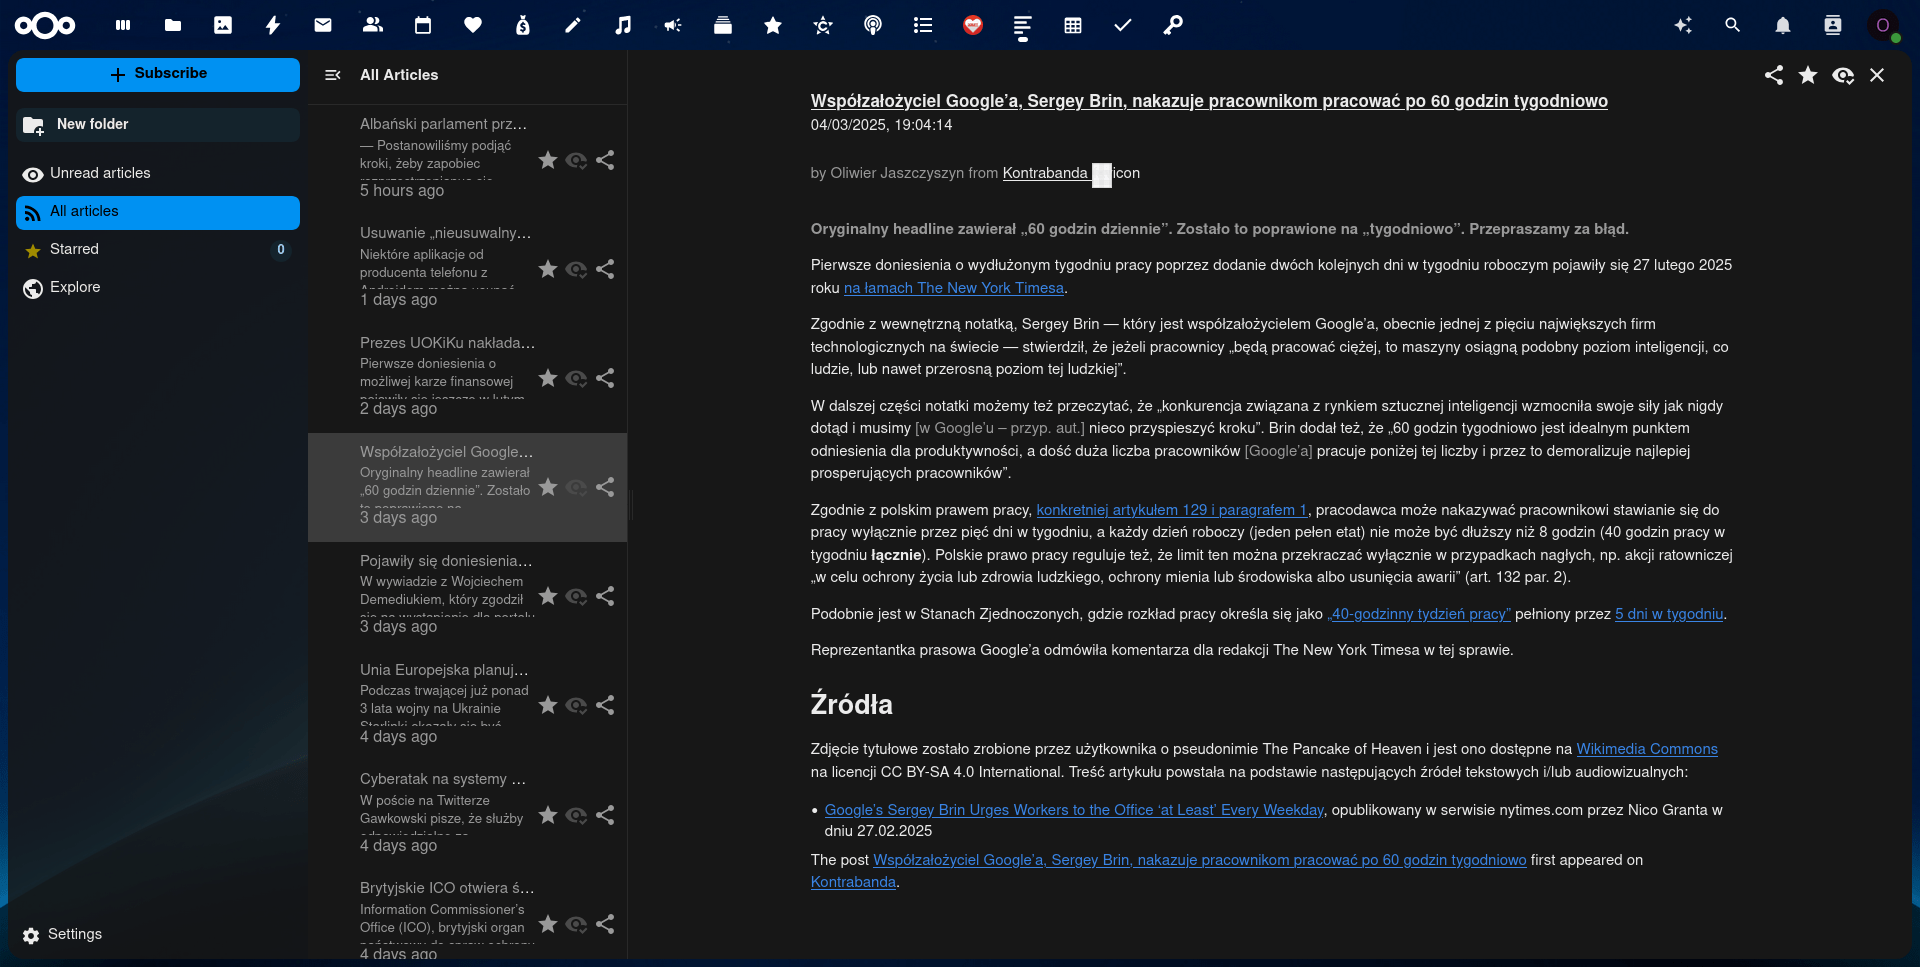Viewport: 1920px width, 967px height.
Task: Collapse the article list with header toggle icon
Action: 333,75
